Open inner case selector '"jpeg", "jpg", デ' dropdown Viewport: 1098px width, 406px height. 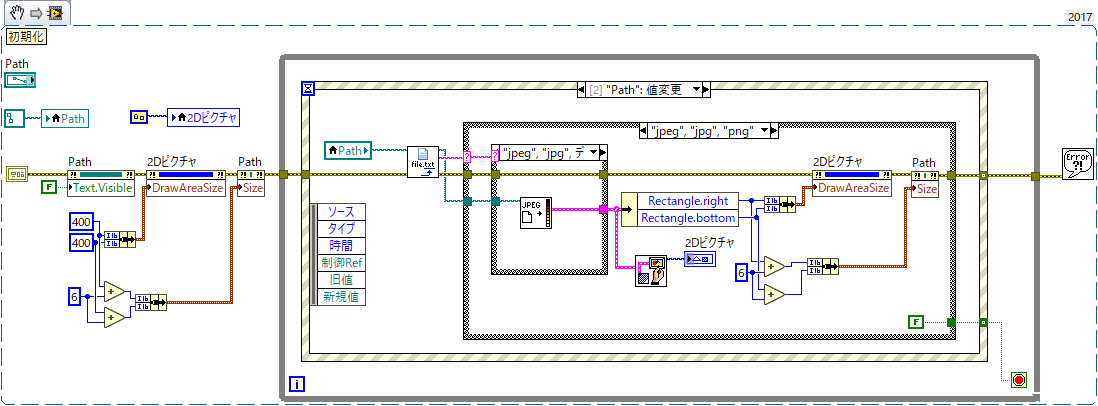pos(593,153)
